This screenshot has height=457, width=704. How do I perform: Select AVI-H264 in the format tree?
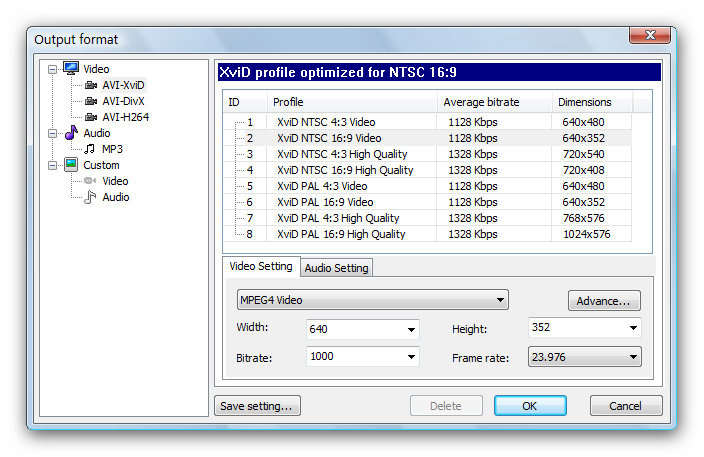click(126, 117)
